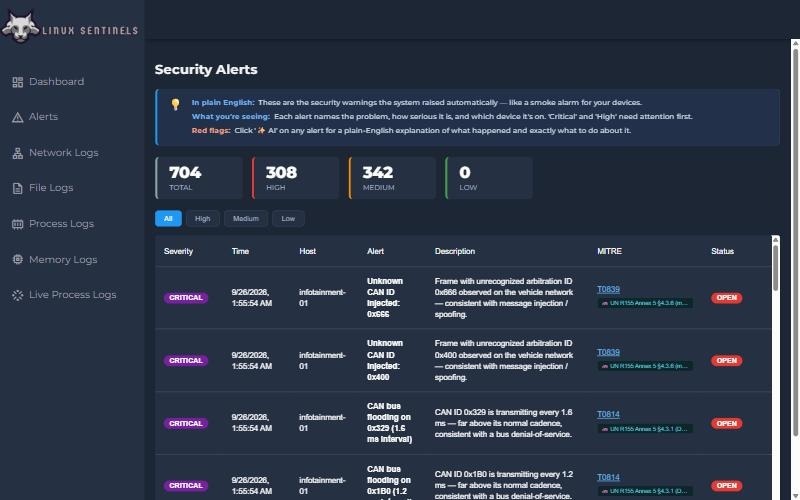The height and width of the screenshot is (500, 800).
Task: Click the lightbulb tip icon
Action: coord(176,104)
